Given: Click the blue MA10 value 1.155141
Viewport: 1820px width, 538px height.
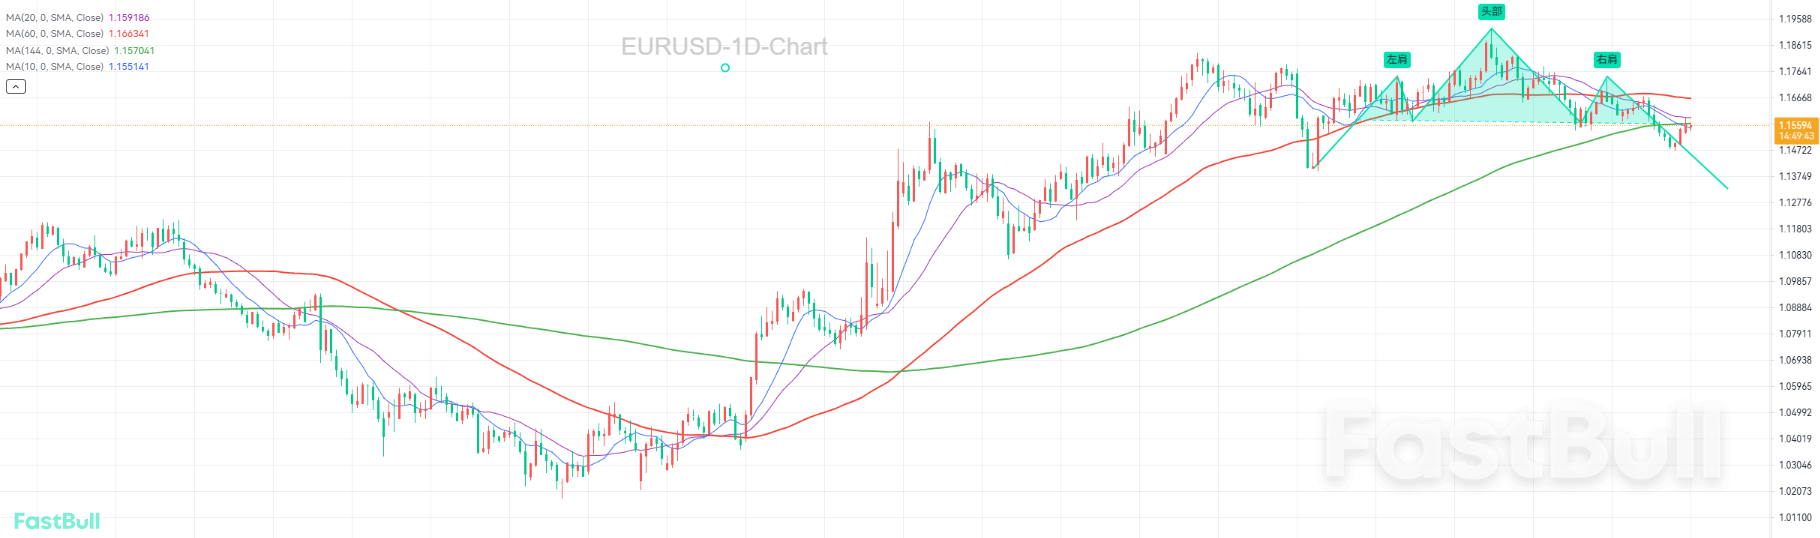Looking at the screenshot, I should (x=129, y=66).
